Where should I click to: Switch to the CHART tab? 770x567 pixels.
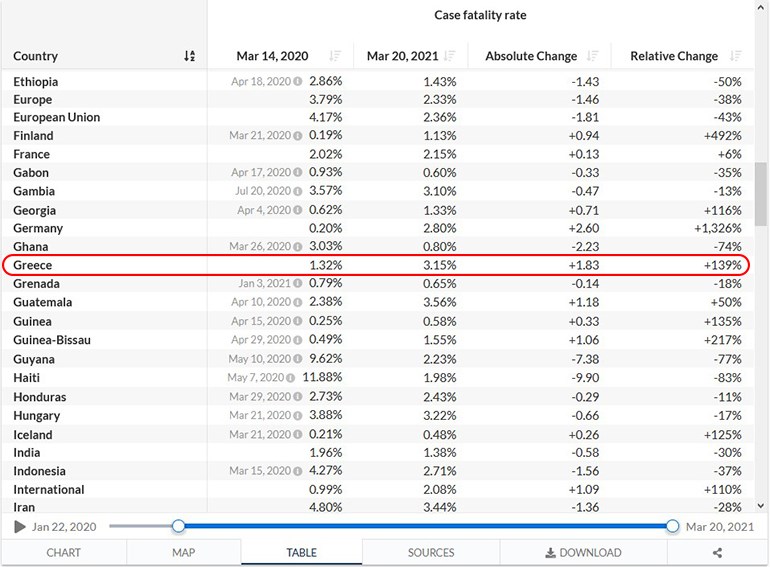(64, 553)
